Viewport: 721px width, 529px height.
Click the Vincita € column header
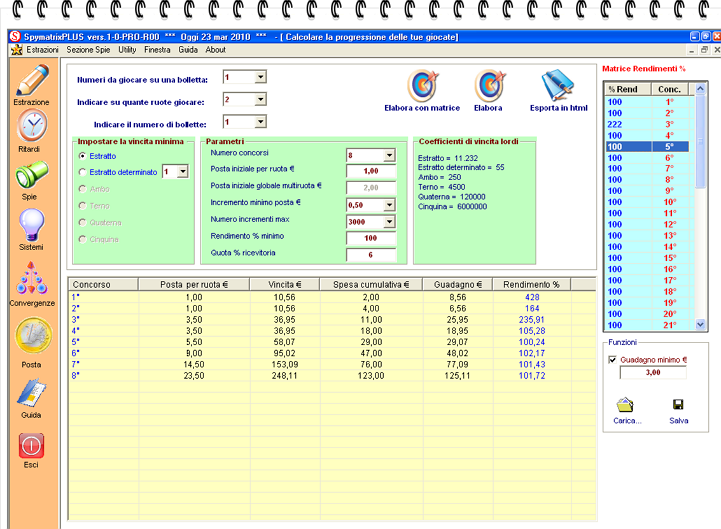click(x=285, y=284)
